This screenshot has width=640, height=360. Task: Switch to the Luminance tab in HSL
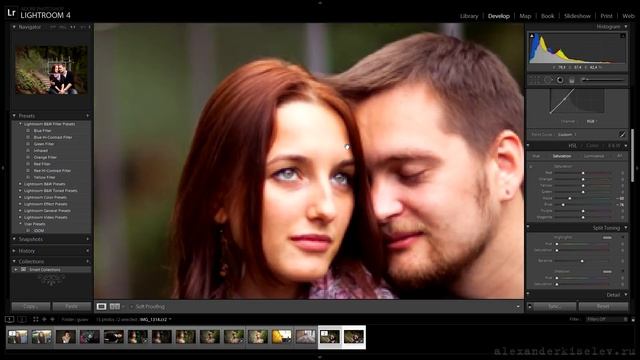(x=593, y=156)
